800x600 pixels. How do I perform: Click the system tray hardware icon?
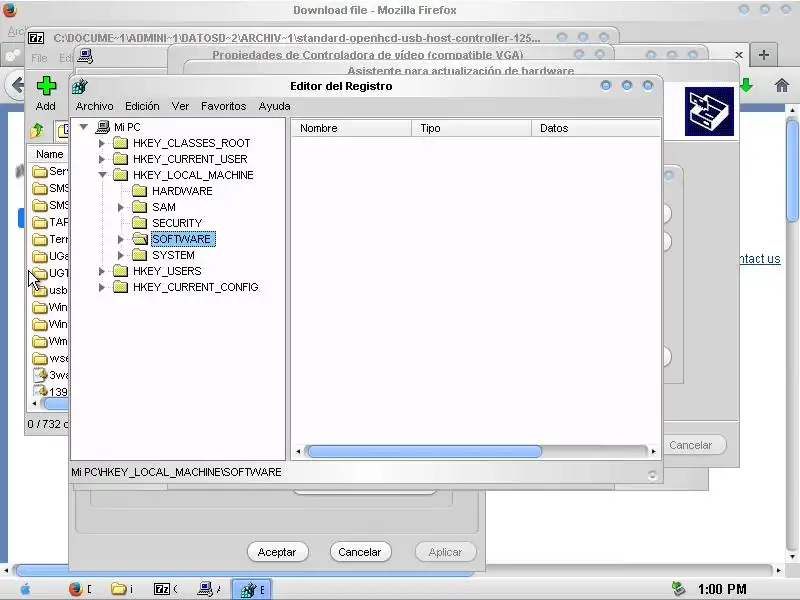tap(679, 589)
